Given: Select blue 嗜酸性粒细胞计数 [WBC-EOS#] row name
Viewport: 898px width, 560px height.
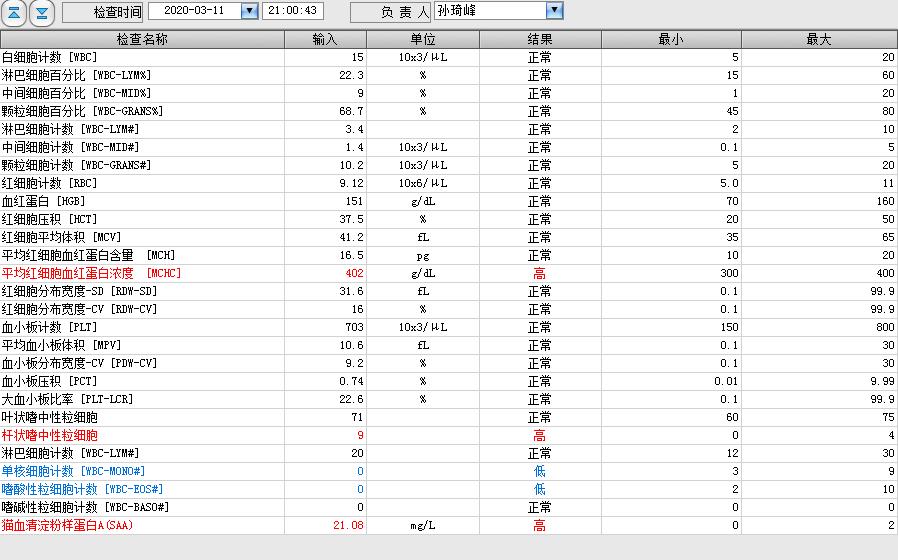Looking at the screenshot, I should pos(82,489).
